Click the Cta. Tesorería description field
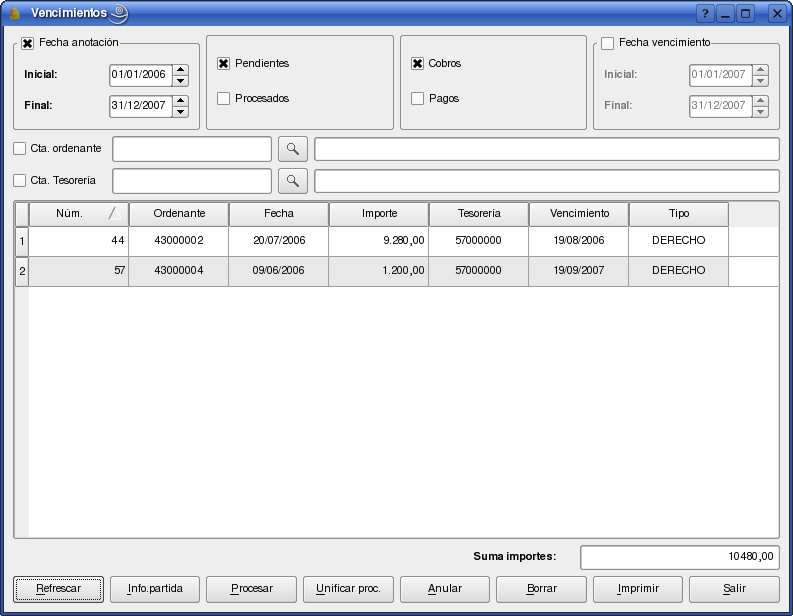The width and height of the screenshot is (793, 616). (547, 181)
